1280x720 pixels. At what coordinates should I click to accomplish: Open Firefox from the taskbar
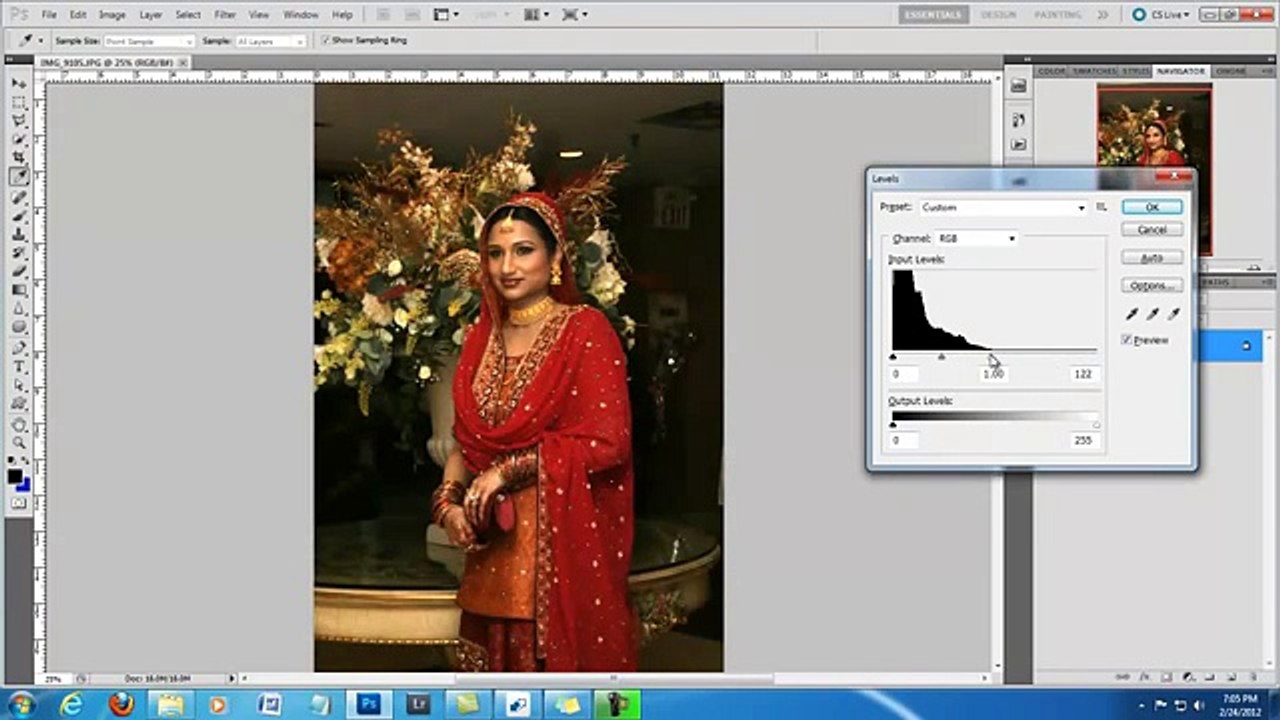pos(121,704)
